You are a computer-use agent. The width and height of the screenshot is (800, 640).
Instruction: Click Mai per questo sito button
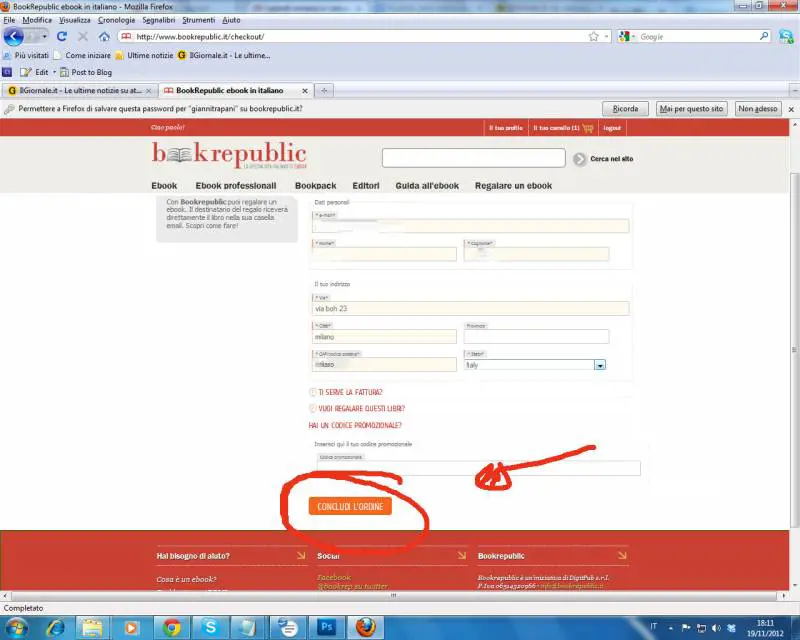(691, 109)
